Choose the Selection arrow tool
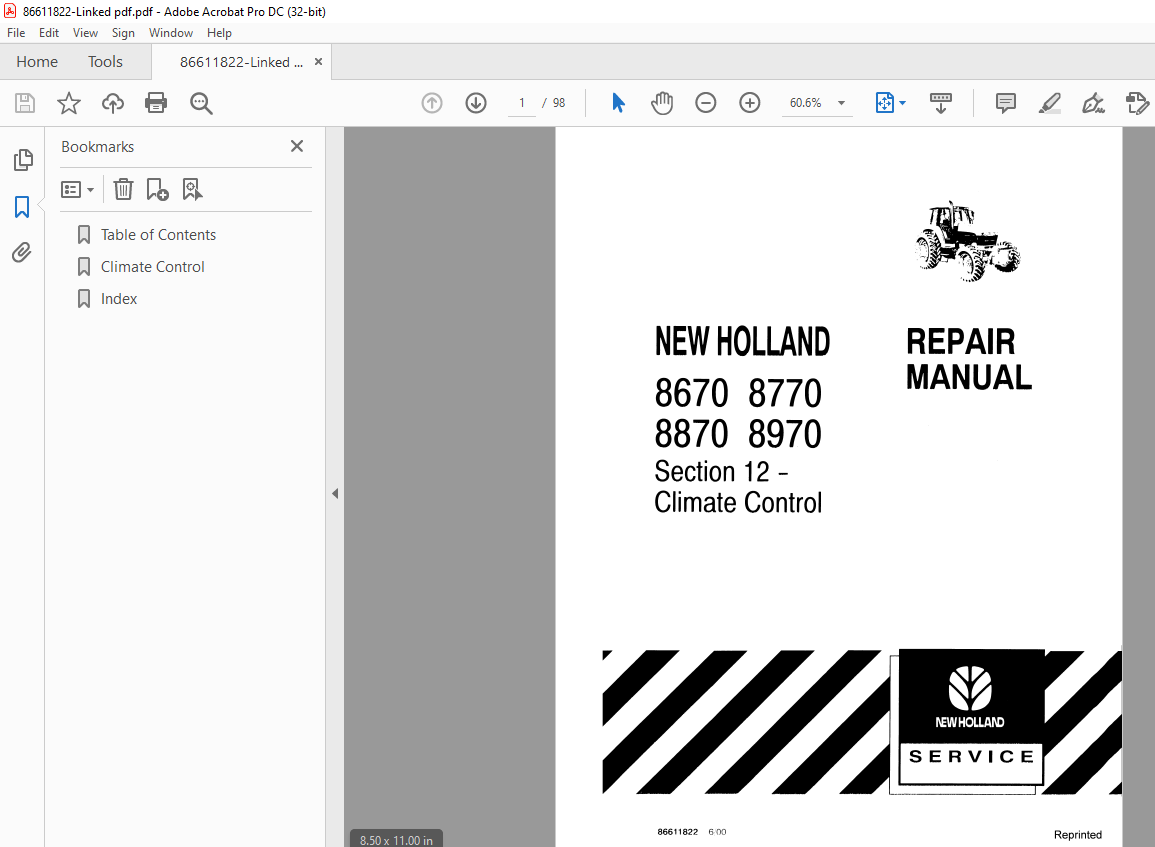This screenshot has width=1155, height=847. [618, 103]
